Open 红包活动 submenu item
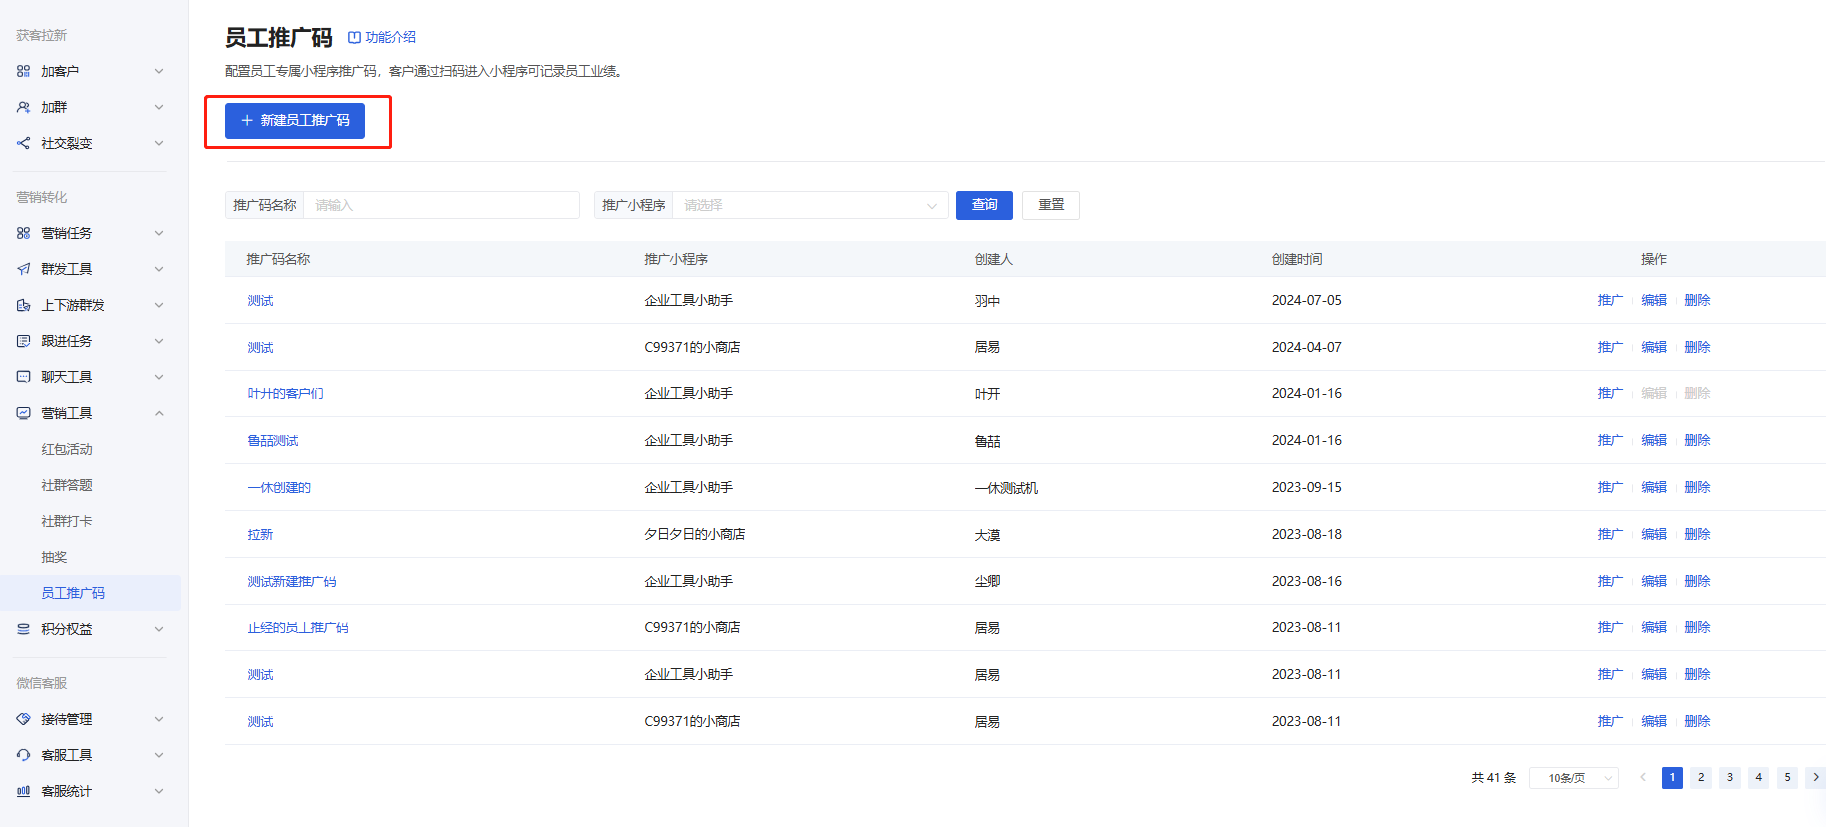1826x827 pixels. pos(67,449)
